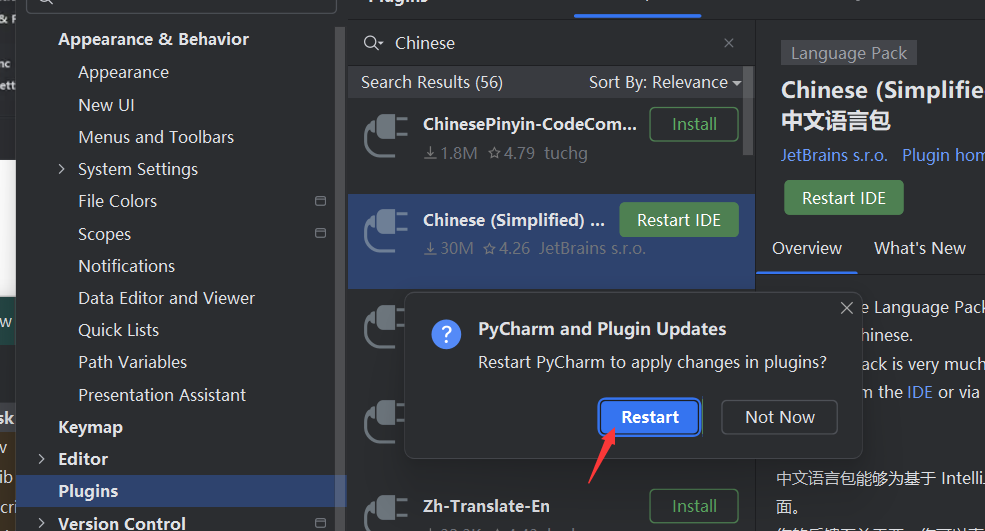Click the search magnifier icon beside Chinese
Screen dimensions: 985x531
pyautogui.click(x=373, y=43)
